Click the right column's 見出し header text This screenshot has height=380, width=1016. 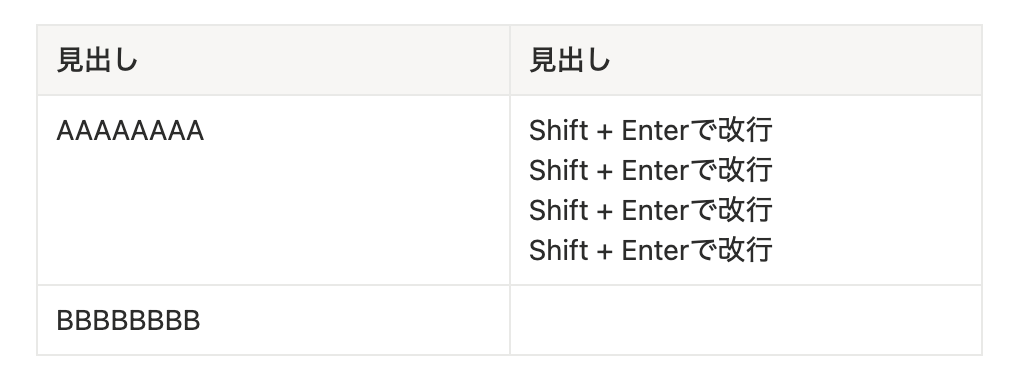pos(570,61)
